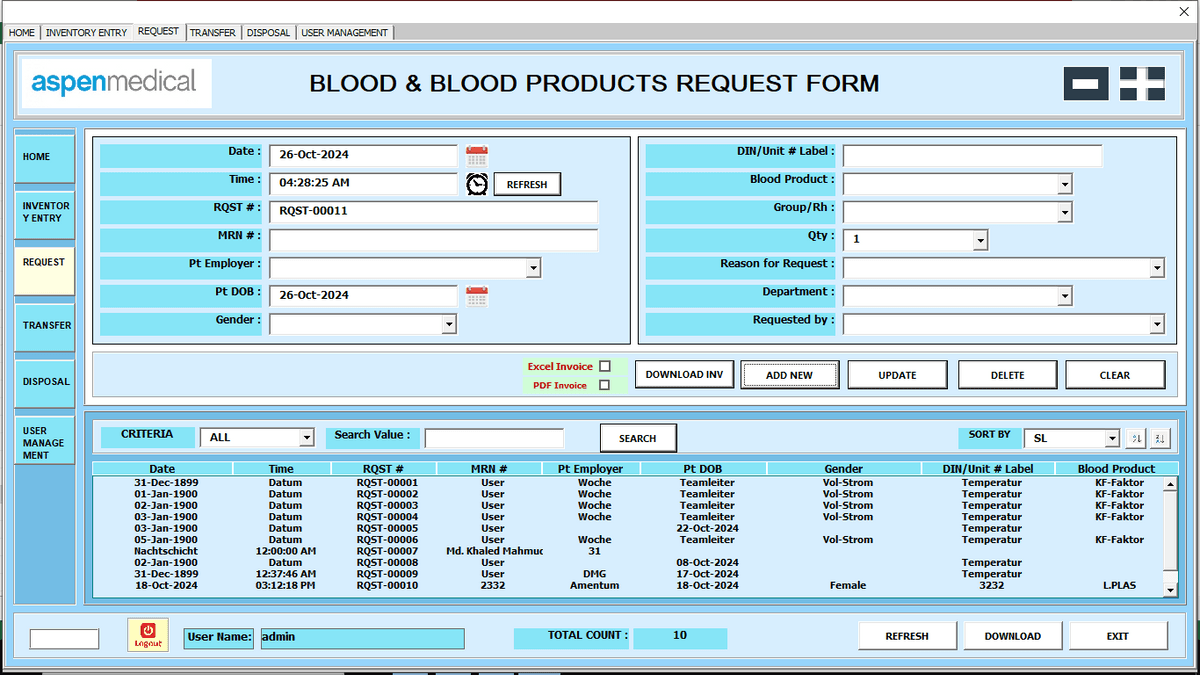Click the records list scrollbar down arrow
The width and height of the screenshot is (1200, 675).
coord(1170,591)
